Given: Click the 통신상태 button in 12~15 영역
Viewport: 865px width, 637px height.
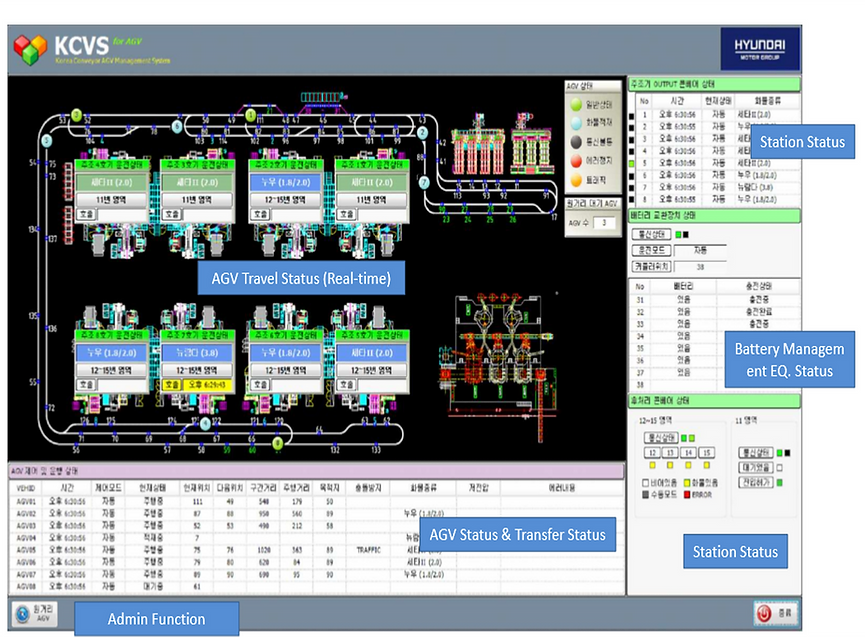Looking at the screenshot, I should tap(661, 438).
